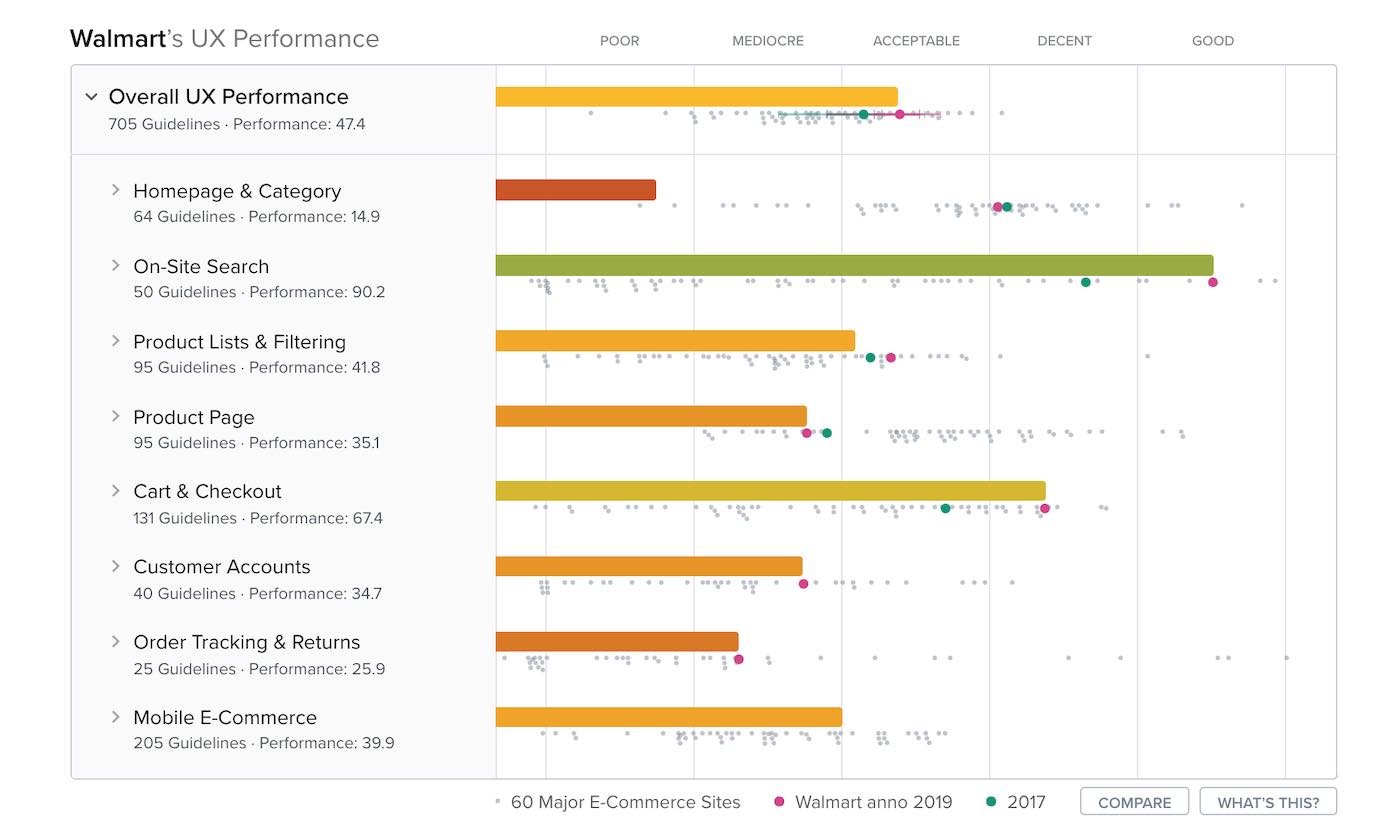Open the WHAT'S THIS? help button
Screen dimensions: 1400x838
point(1268,802)
